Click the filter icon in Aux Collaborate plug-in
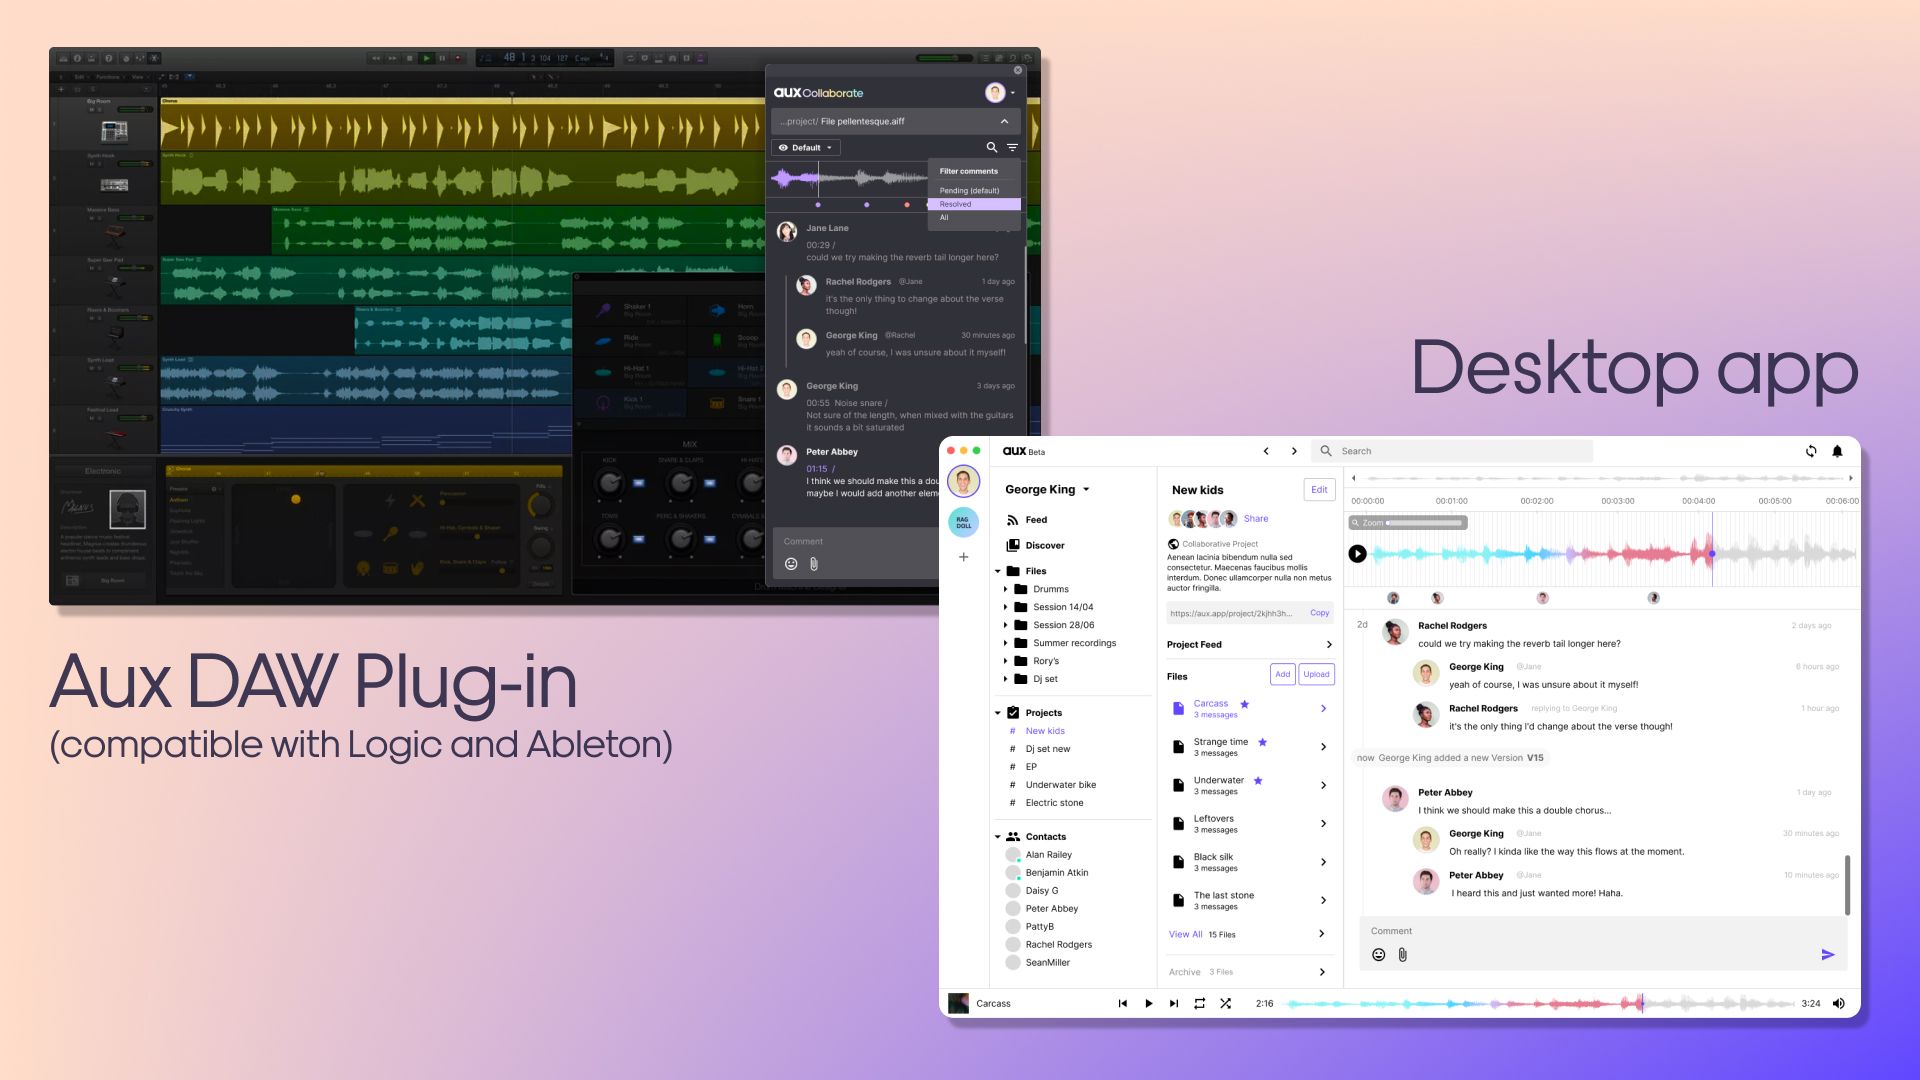 pos(1012,147)
